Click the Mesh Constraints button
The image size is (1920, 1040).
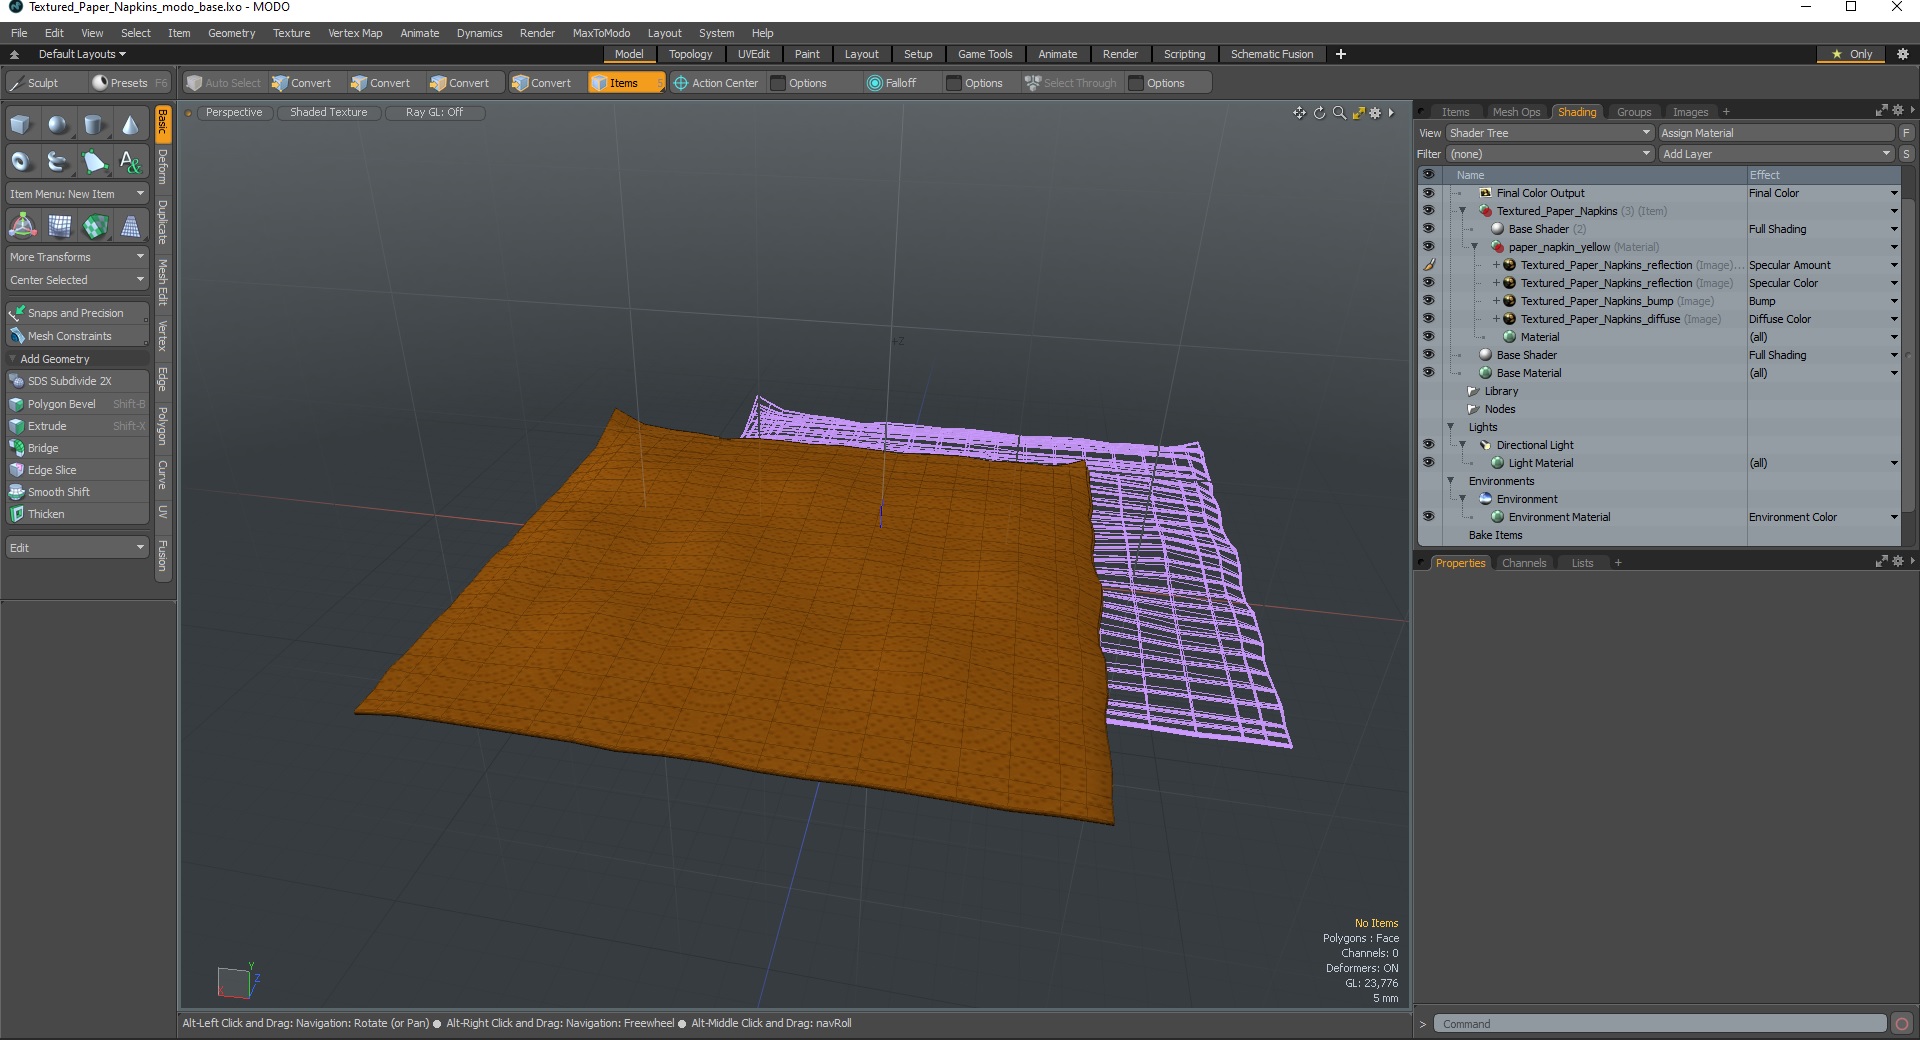(x=78, y=336)
